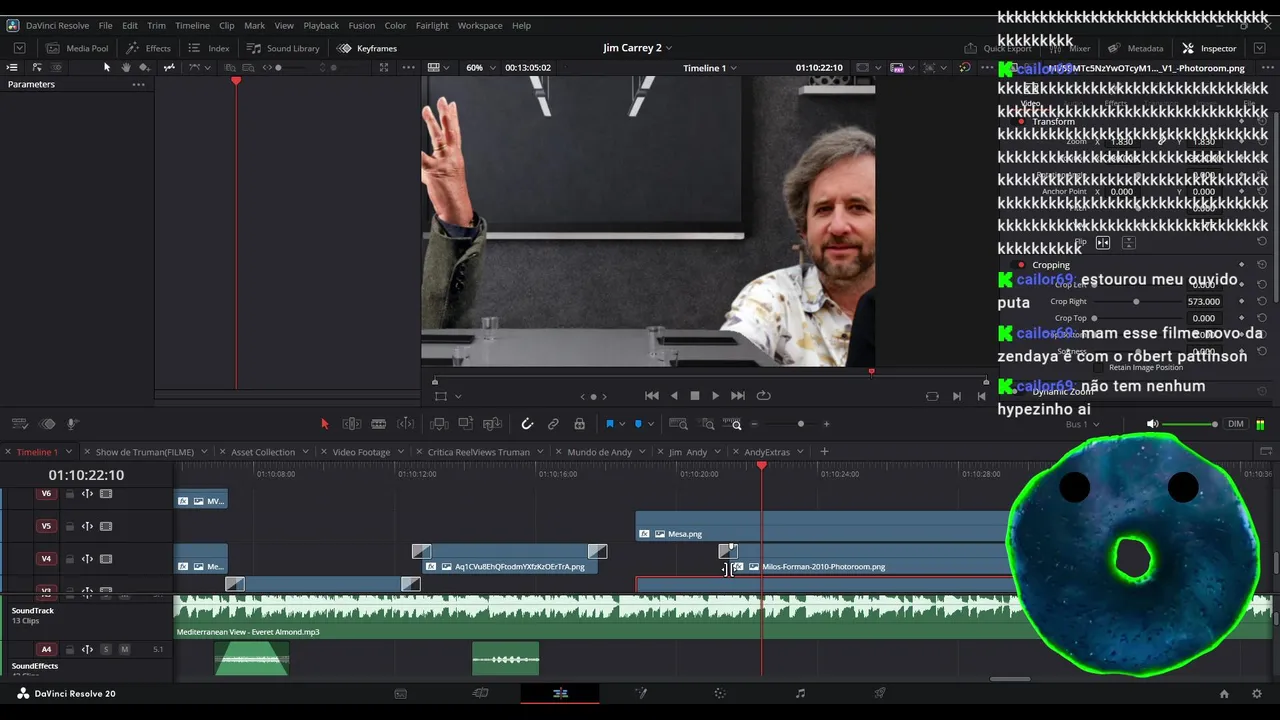Open the Fairlight menu
The image size is (1280, 720).
point(432,25)
